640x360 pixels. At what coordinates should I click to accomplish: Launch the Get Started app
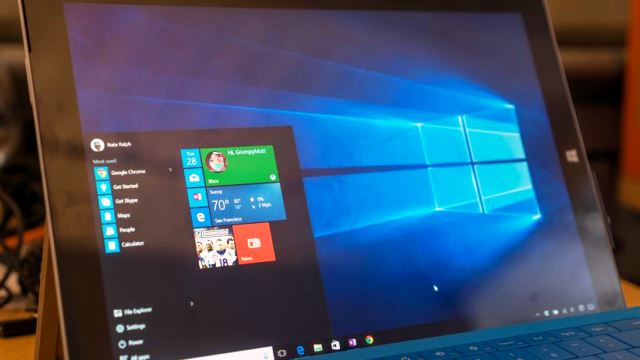pyautogui.click(x=118, y=187)
